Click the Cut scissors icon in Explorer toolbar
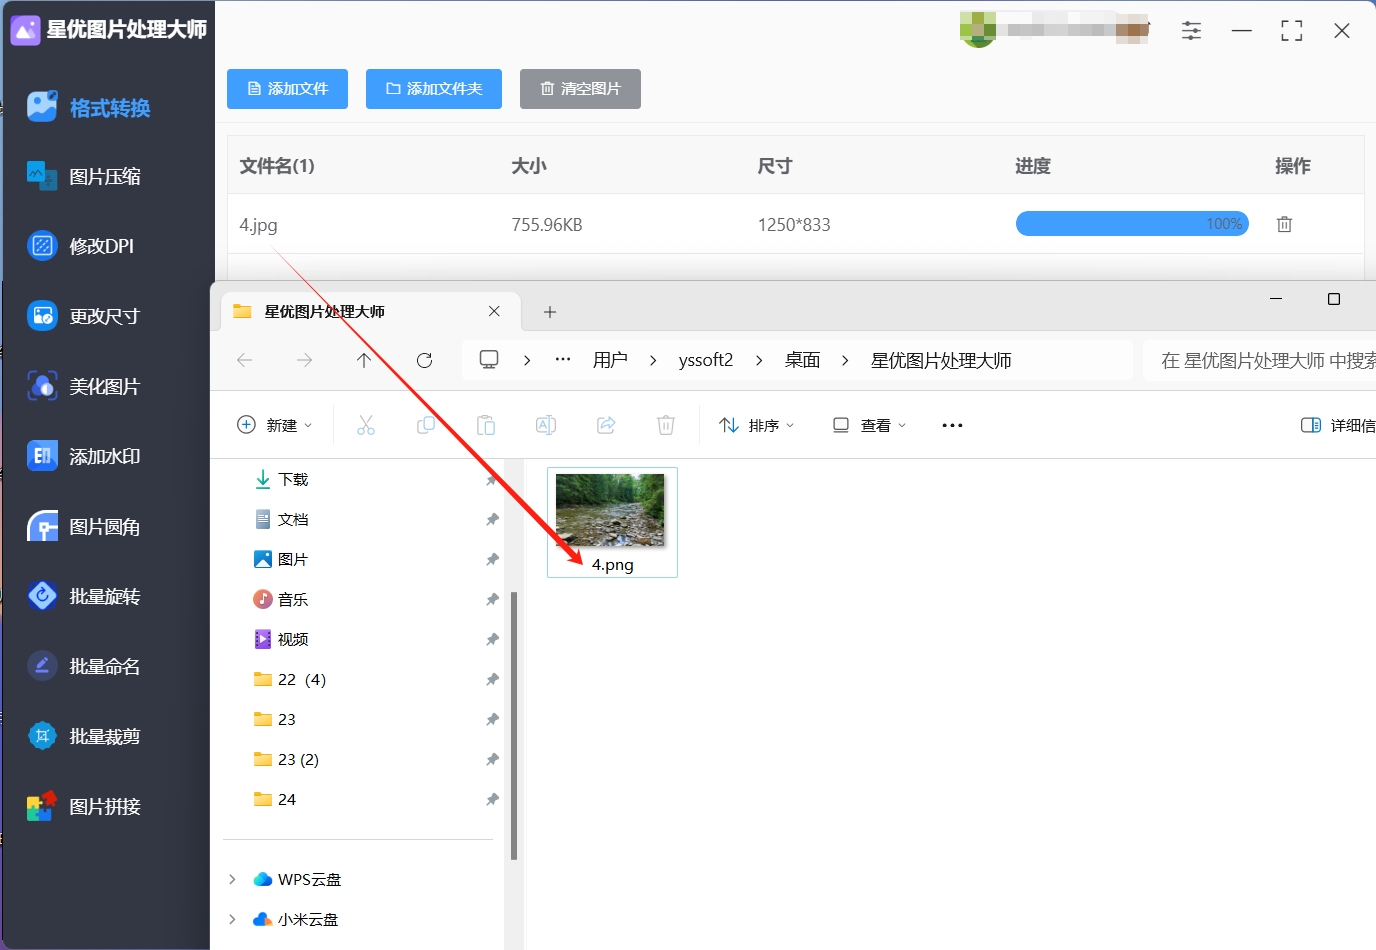1376x950 pixels. point(366,425)
